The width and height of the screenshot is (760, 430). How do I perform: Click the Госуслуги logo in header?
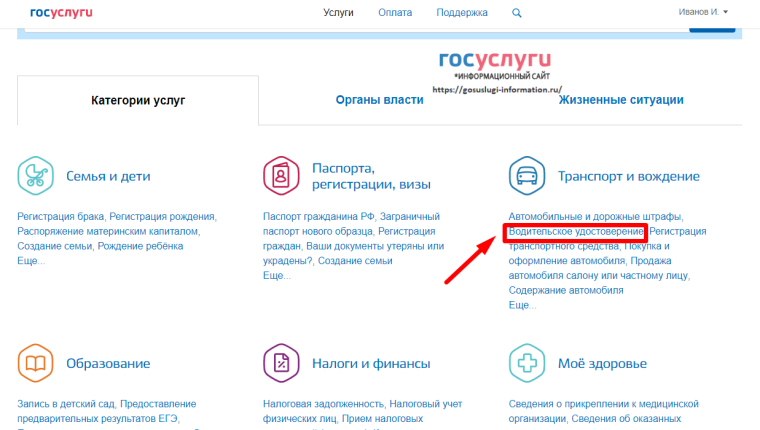pos(61,13)
